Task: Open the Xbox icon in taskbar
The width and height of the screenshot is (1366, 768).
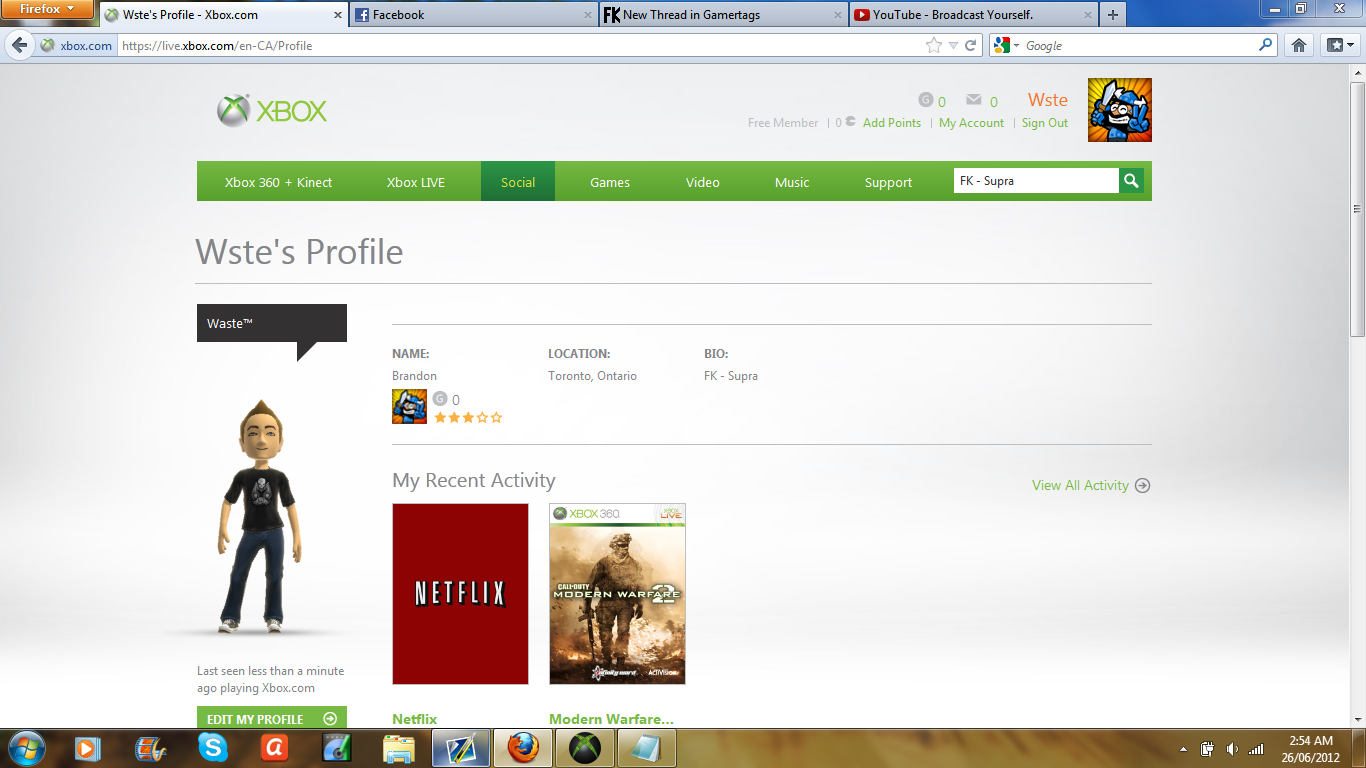Action: point(584,748)
